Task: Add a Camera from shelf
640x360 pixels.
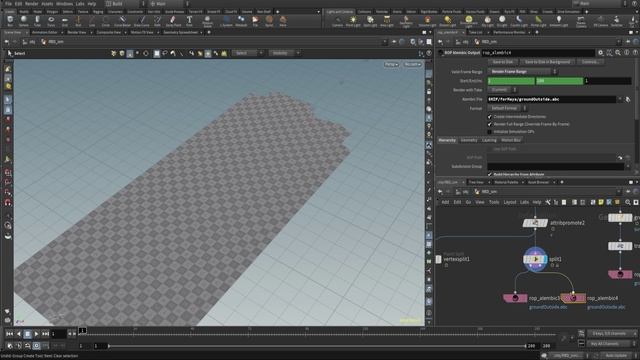Action: [338, 21]
